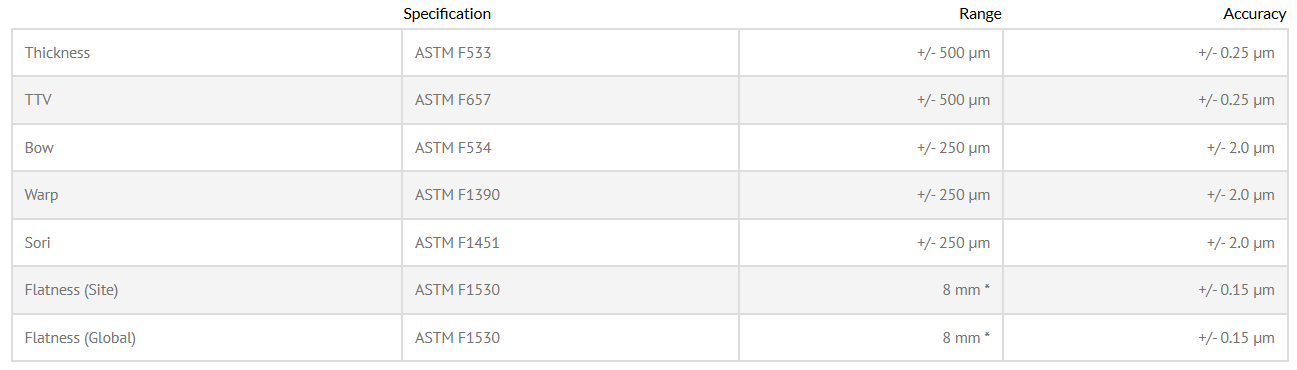Click the Specification column header
Viewport: 1297px width, 370px height.
point(447,14)
